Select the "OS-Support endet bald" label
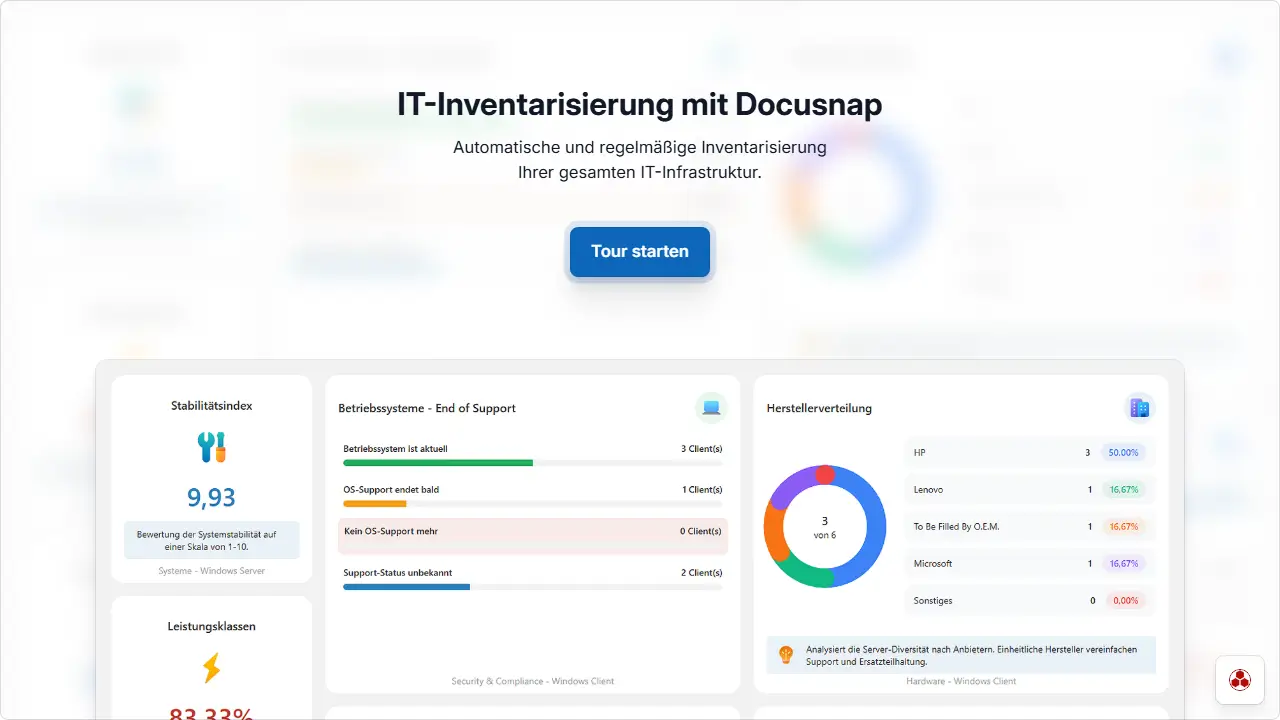Viewport: 1280px width, 720px height. click(391, 490)
